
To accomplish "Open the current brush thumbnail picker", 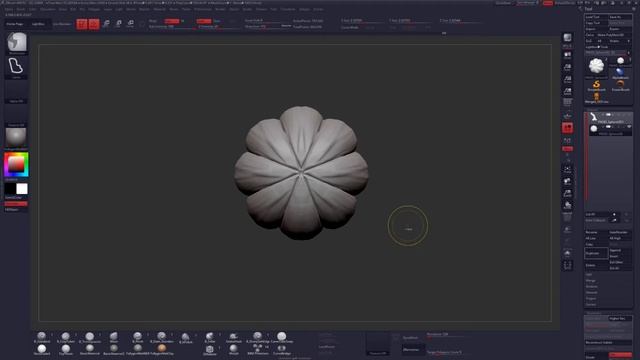I will (17, 43).
